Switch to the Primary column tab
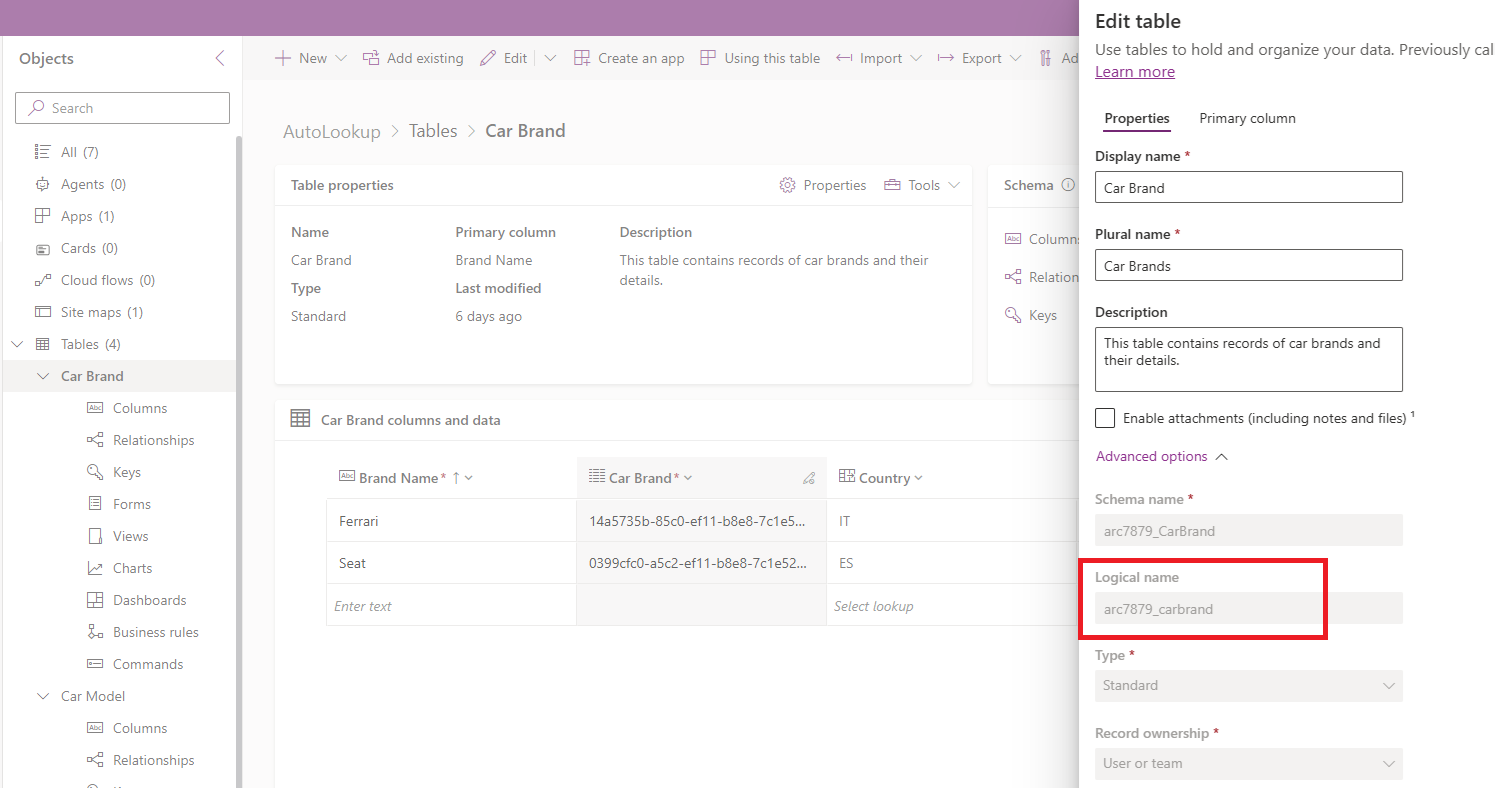 click(x=1247, y=118)
